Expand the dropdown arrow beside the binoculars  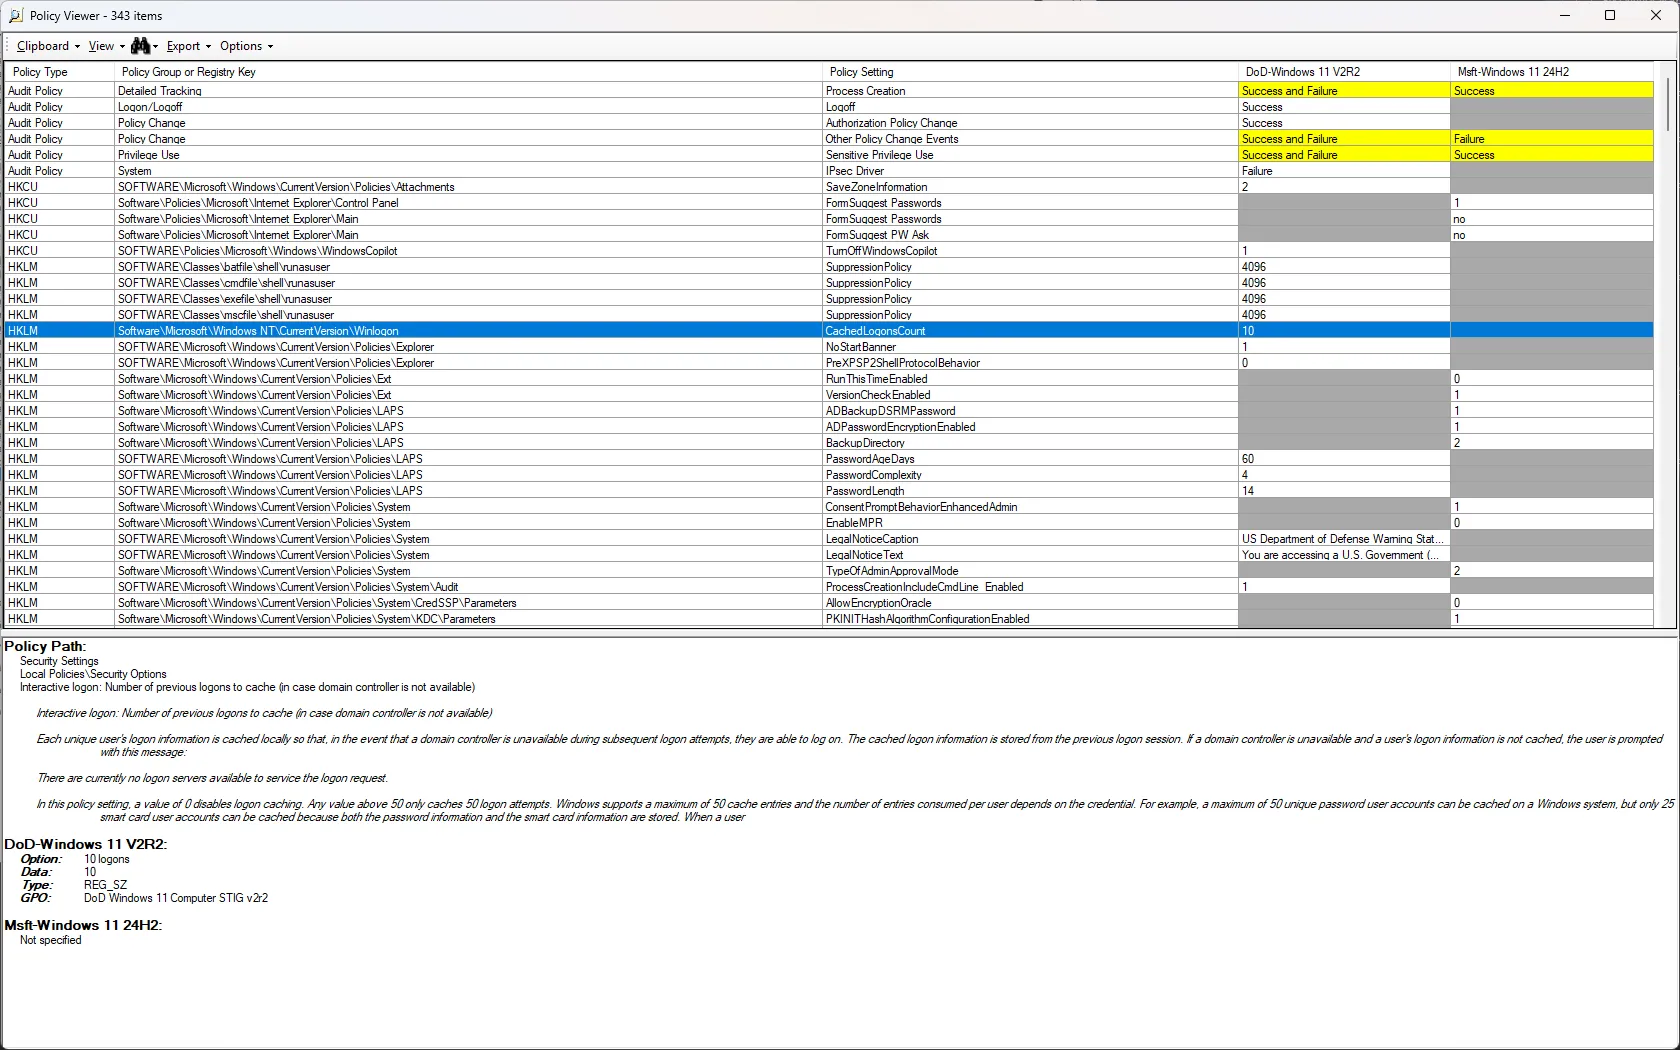pyautogui.click(x=155, y=46)
